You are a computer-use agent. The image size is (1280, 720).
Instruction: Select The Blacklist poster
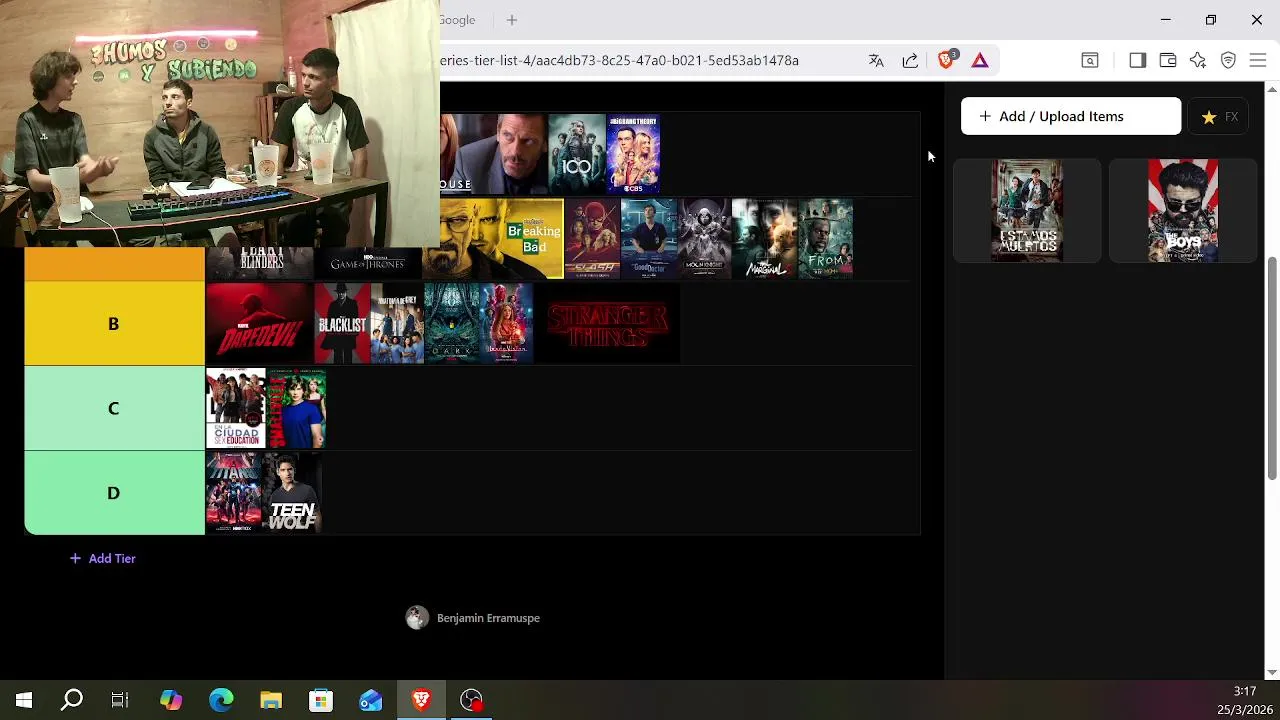[x=342, y=324]
